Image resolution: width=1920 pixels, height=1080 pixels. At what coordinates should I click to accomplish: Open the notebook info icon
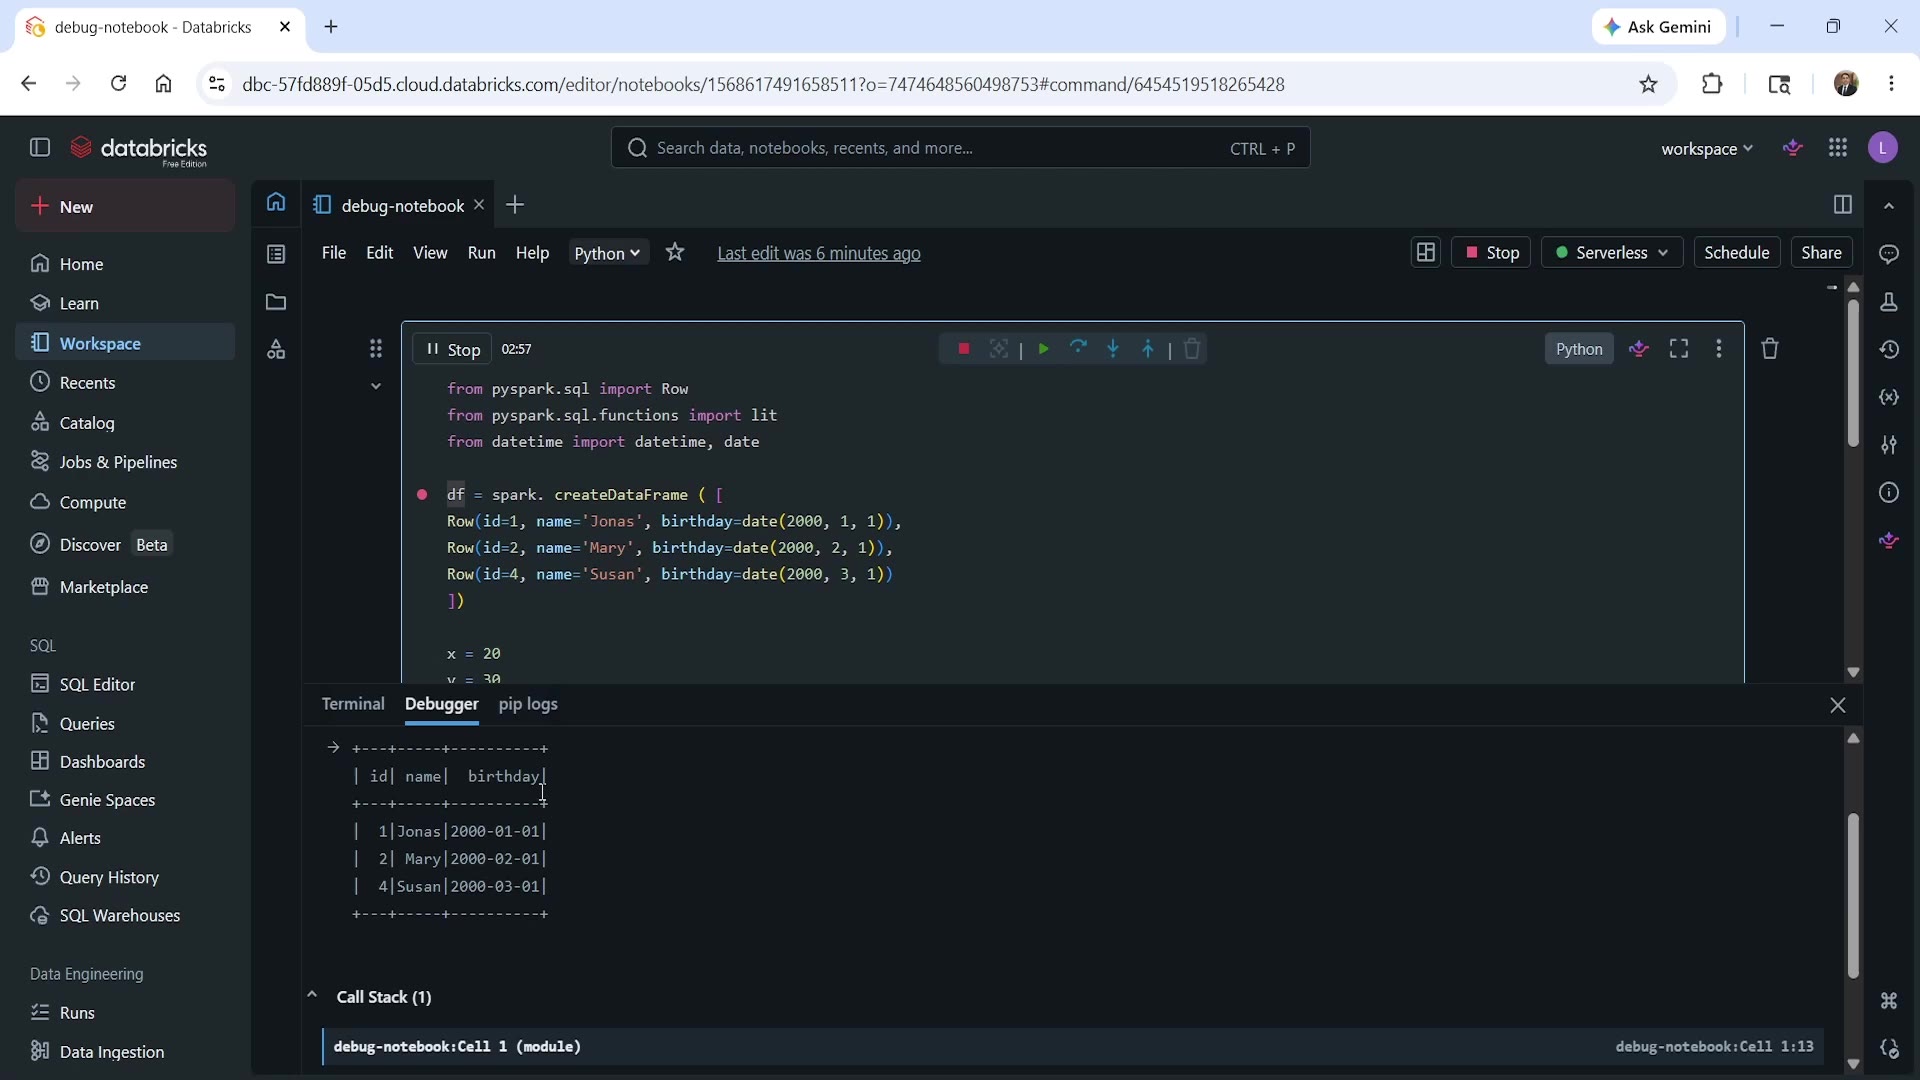click(1889, 492)
